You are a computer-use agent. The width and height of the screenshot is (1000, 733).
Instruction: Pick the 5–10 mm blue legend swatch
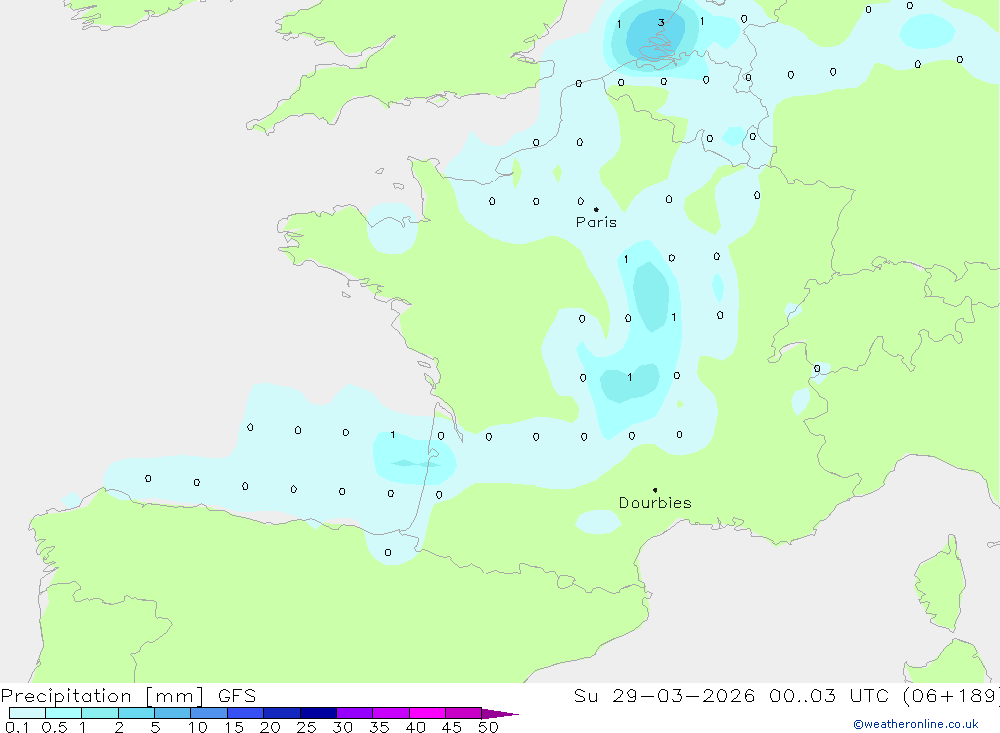[172, 713]
